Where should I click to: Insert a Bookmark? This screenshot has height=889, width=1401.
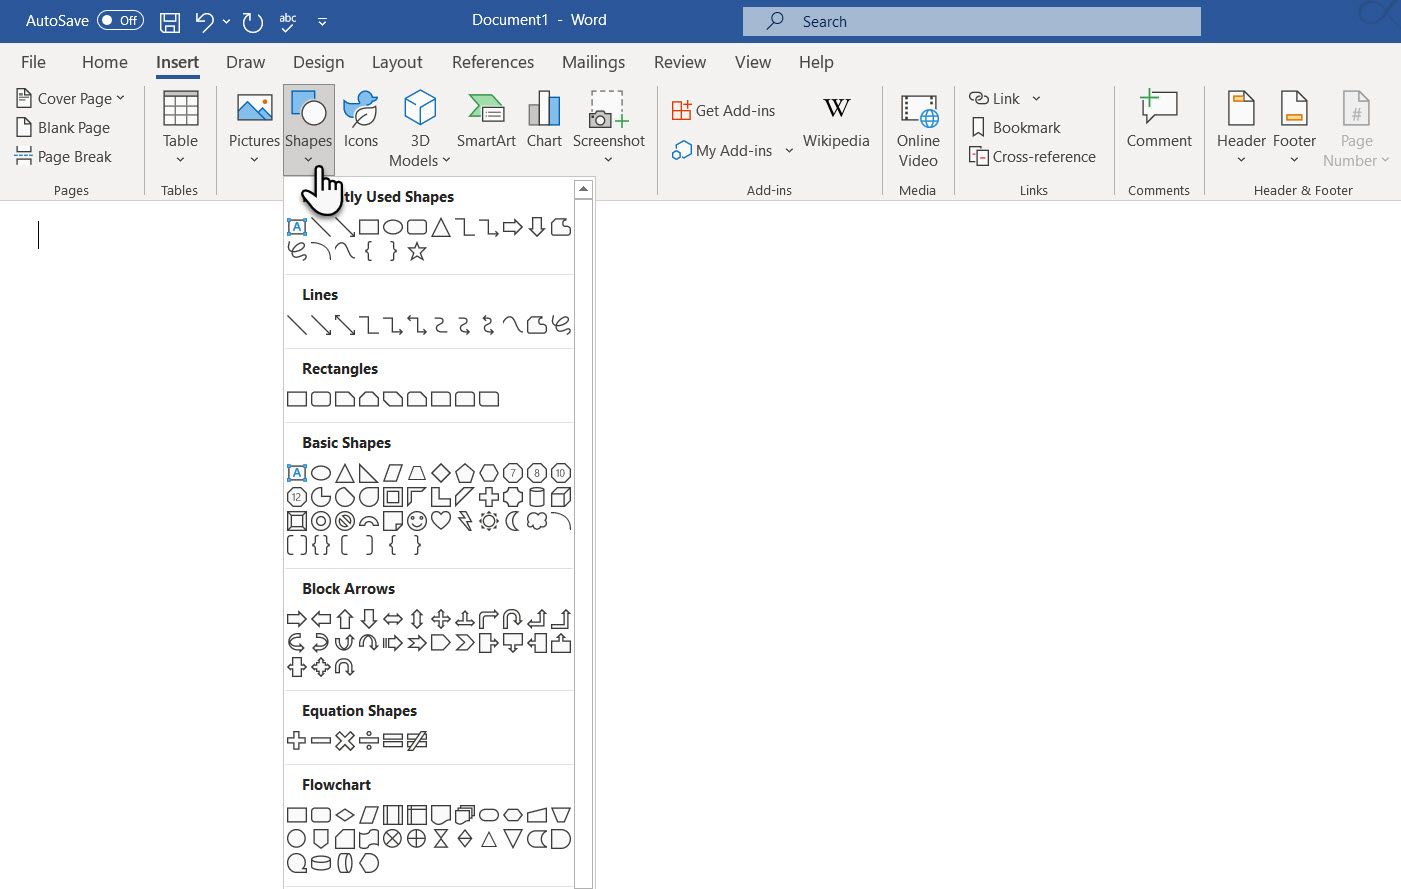point(1014,127)
